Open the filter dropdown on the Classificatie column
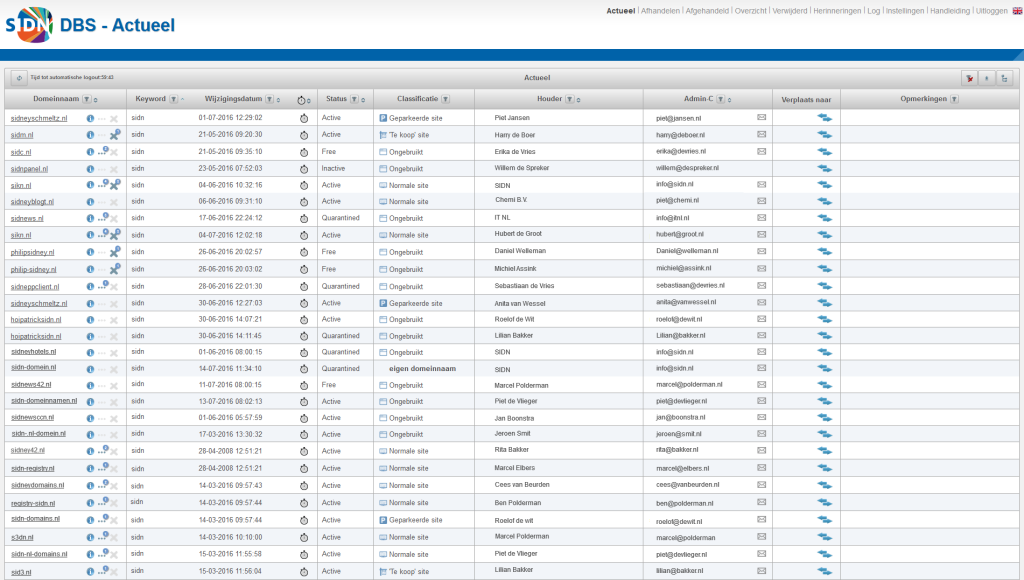1024x580 pixels. click(446, 99)
